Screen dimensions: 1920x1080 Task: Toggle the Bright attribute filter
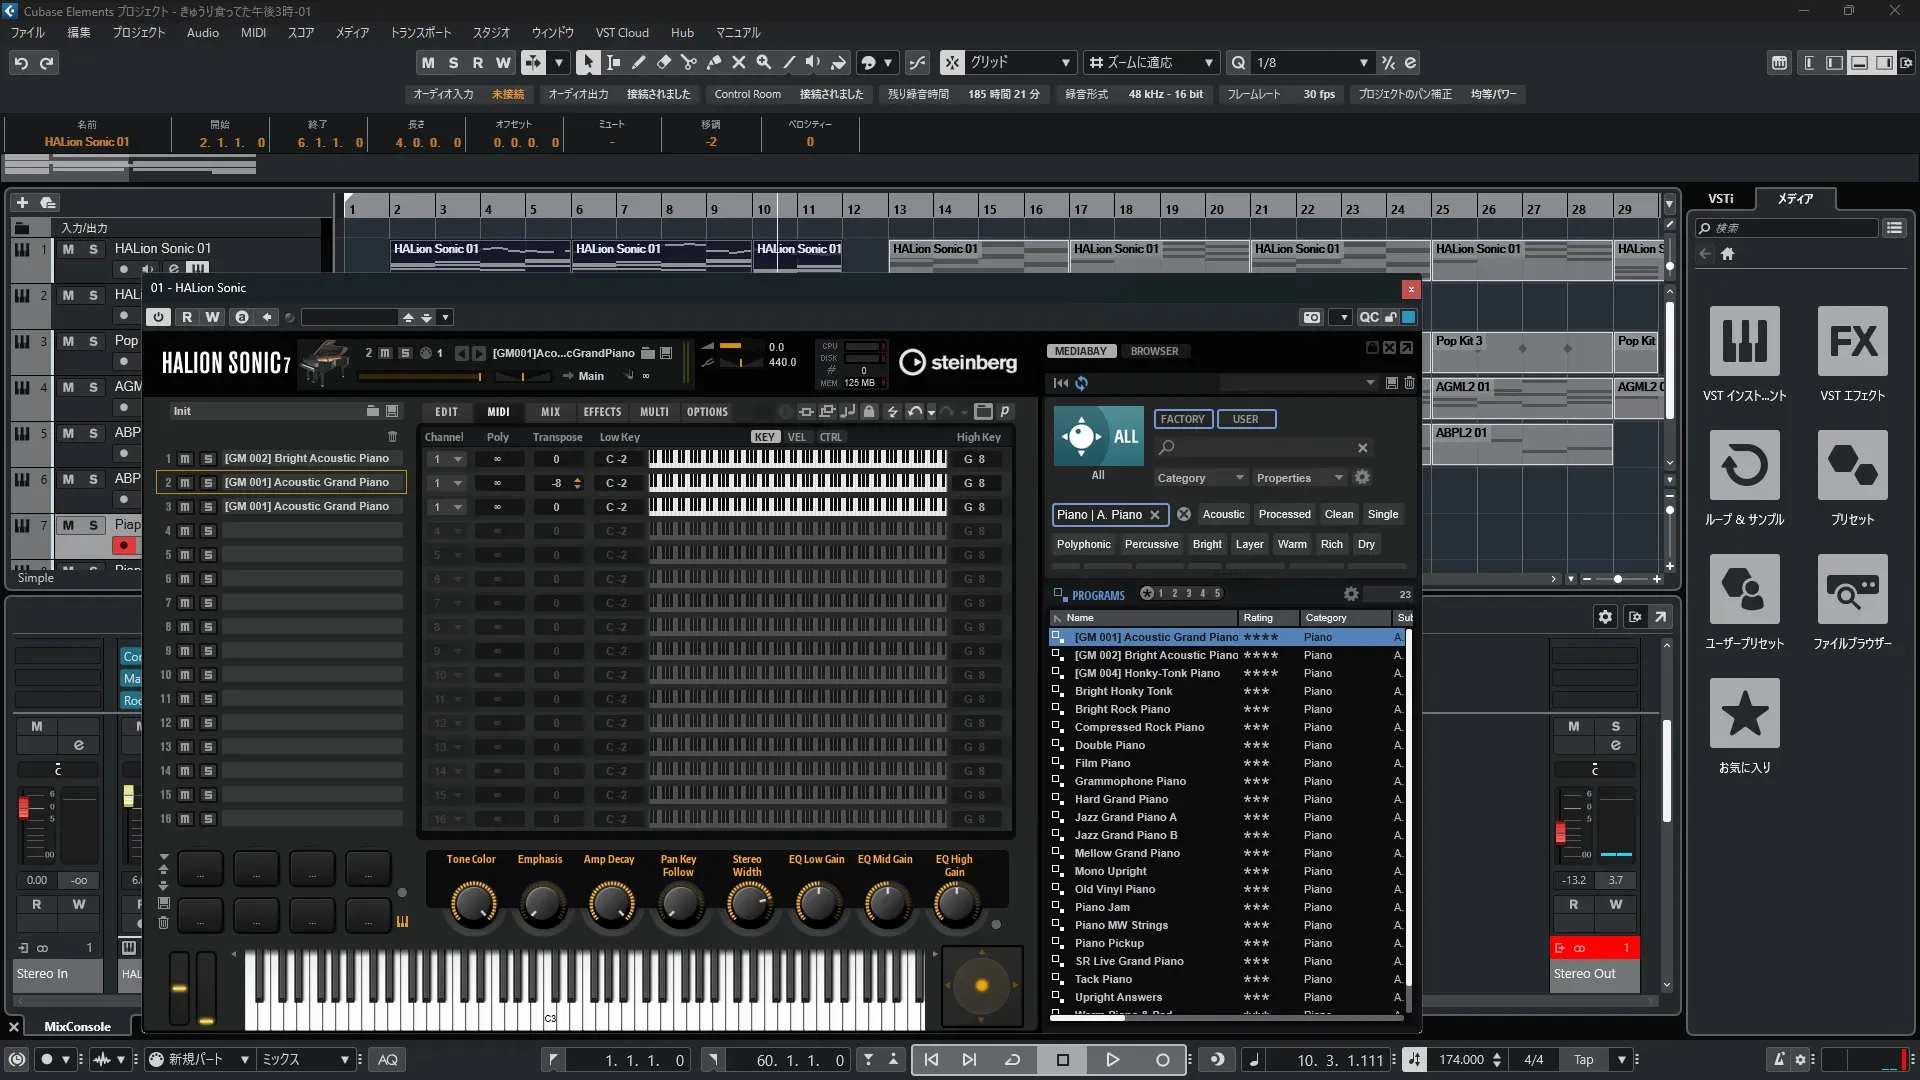(1207, 544)
